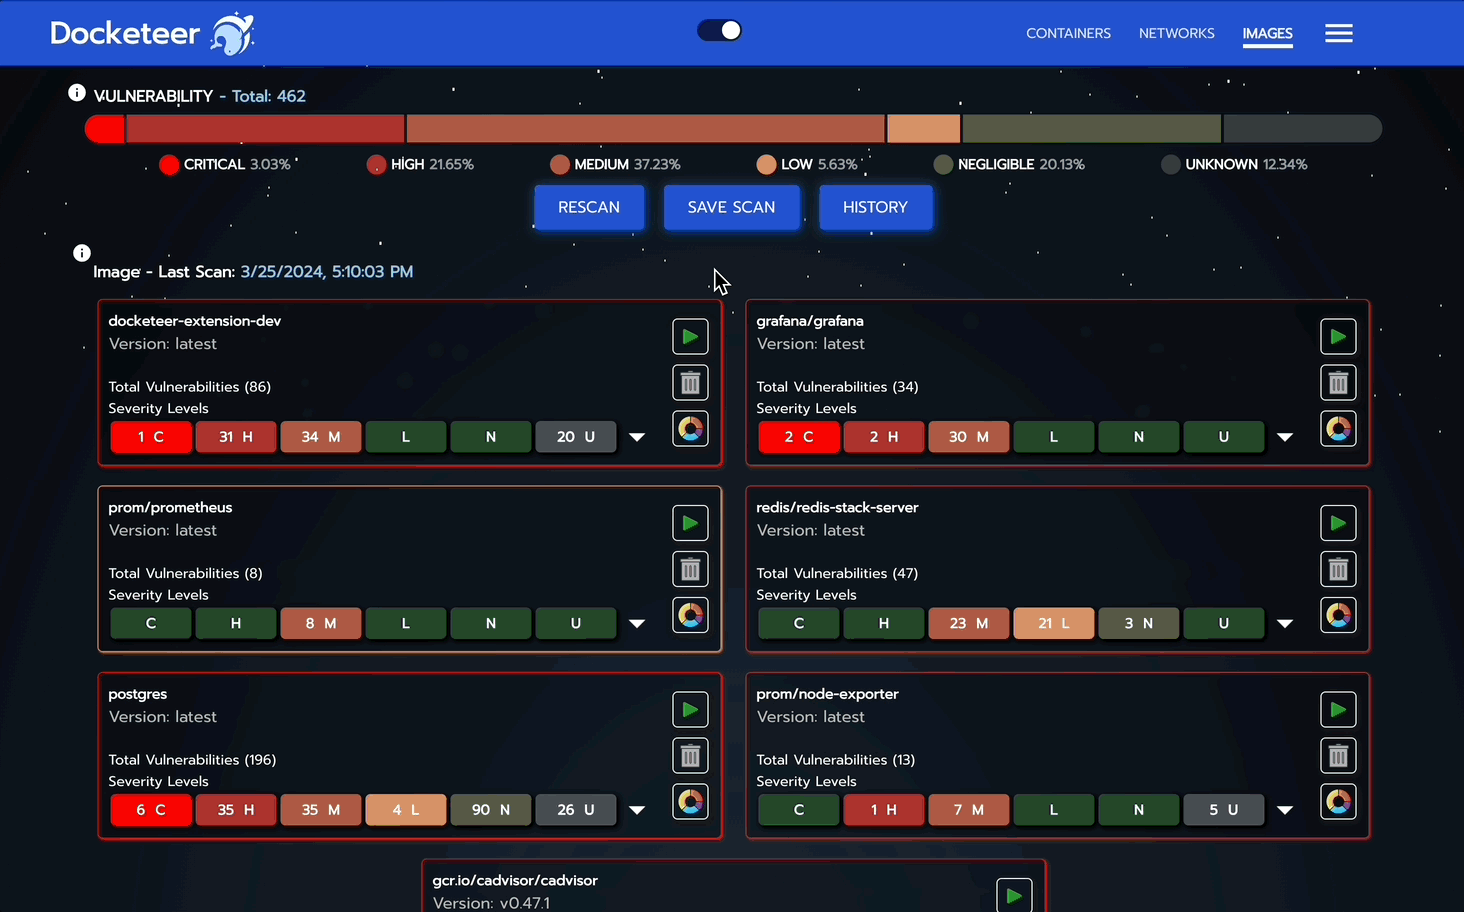Run the prom/node-exporter image
This screenshot has height=912, width=1464.
[x=1338, y=710]
